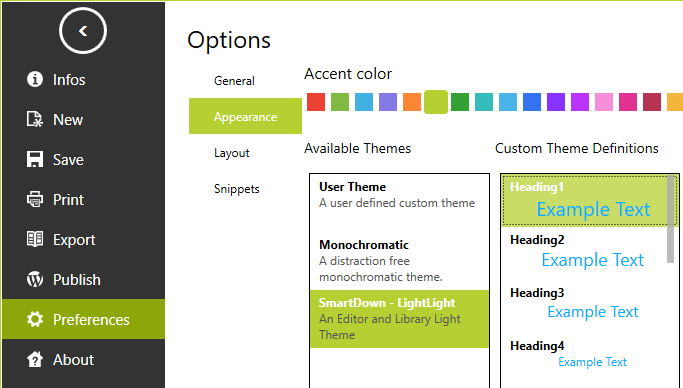Select the highlighted lime accent swatch

pyautogui.click(x=436, y=102)
